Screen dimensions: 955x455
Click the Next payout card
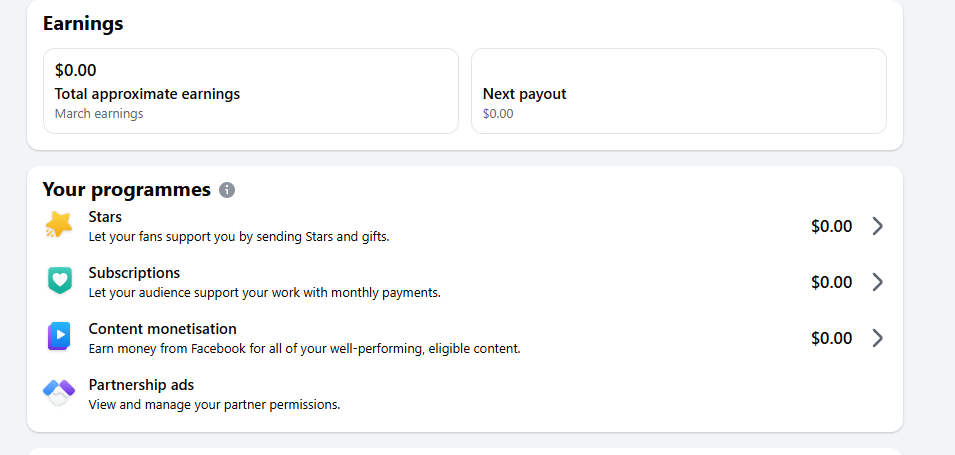pyautogui.click(x=678, y=91)
